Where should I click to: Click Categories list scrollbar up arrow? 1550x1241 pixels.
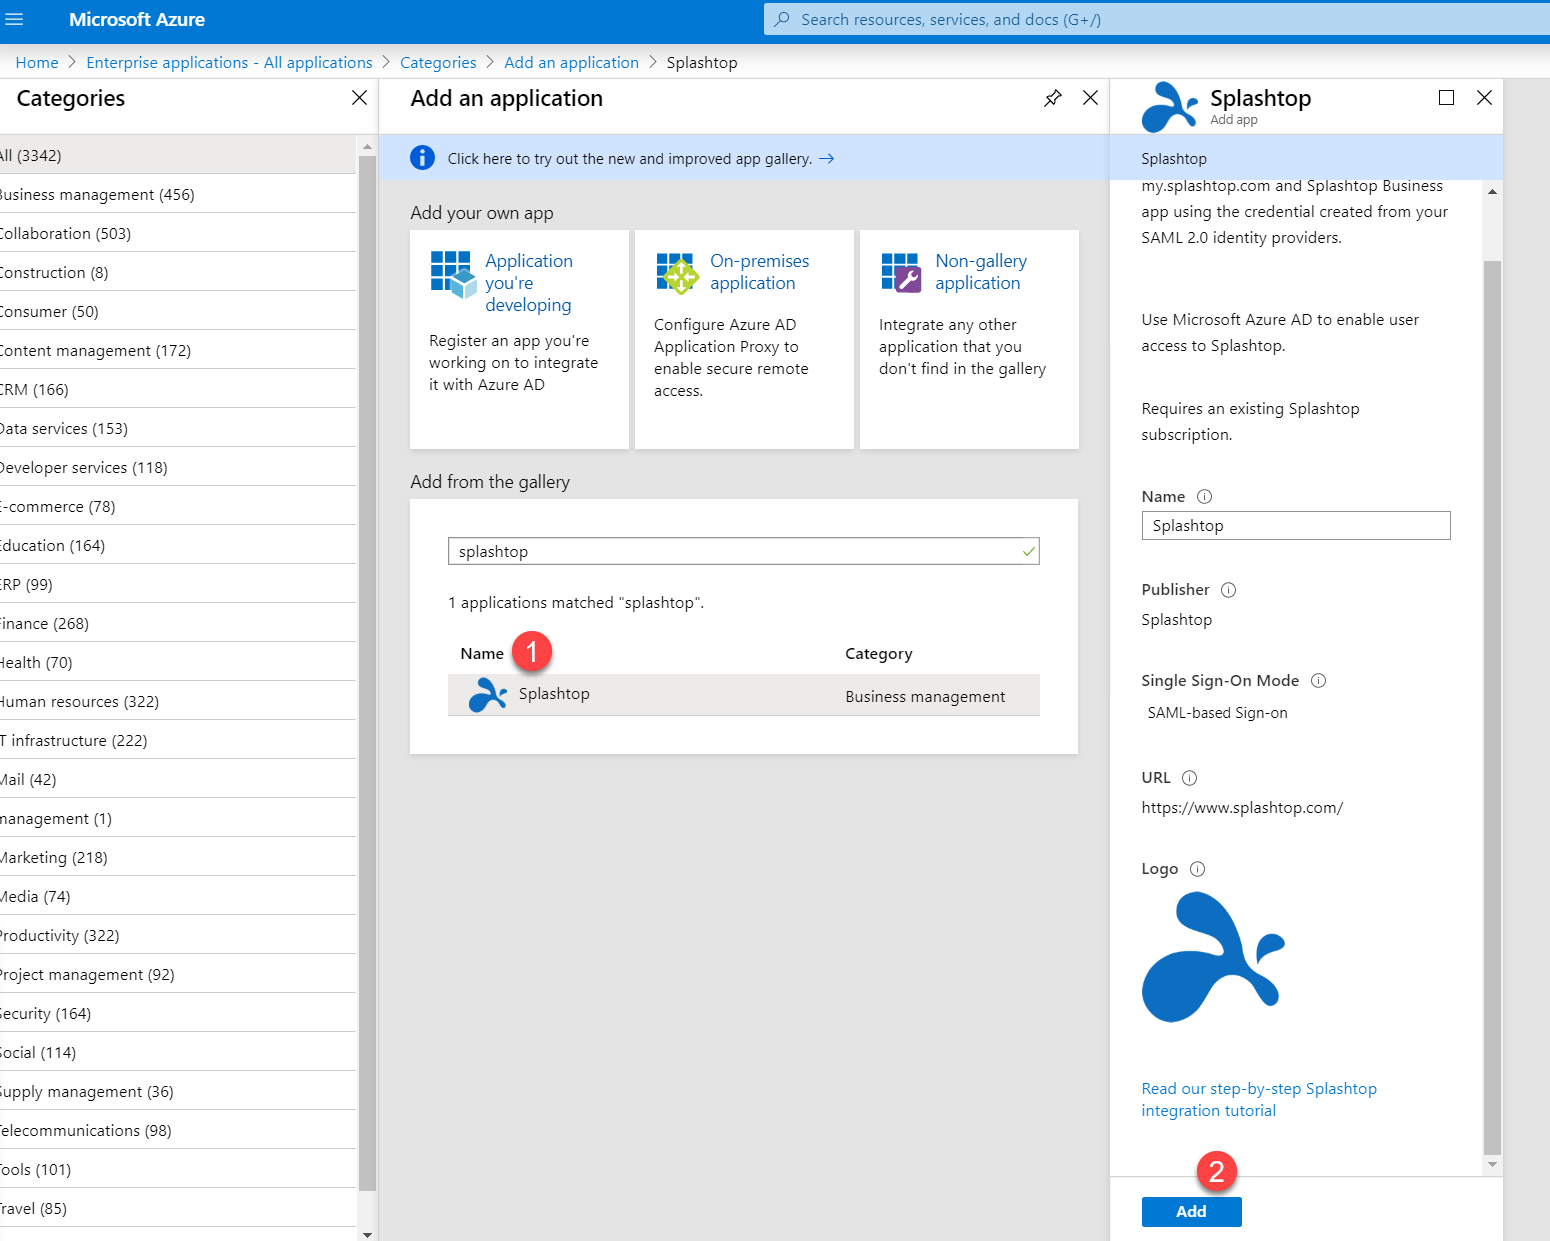[x=367, y=146]
